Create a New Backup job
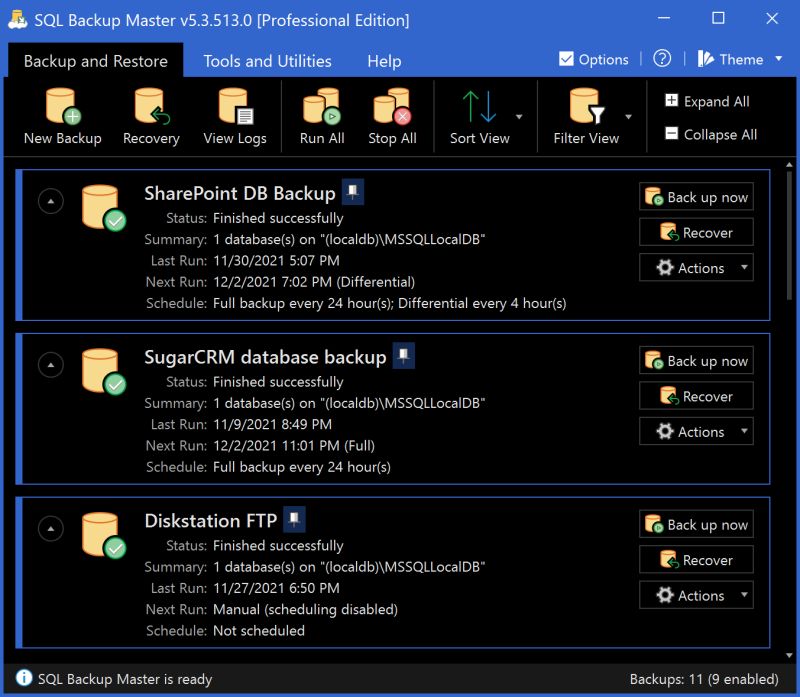Image resolution: width=800 pixels, height=697 pixels. pos(62,115)
